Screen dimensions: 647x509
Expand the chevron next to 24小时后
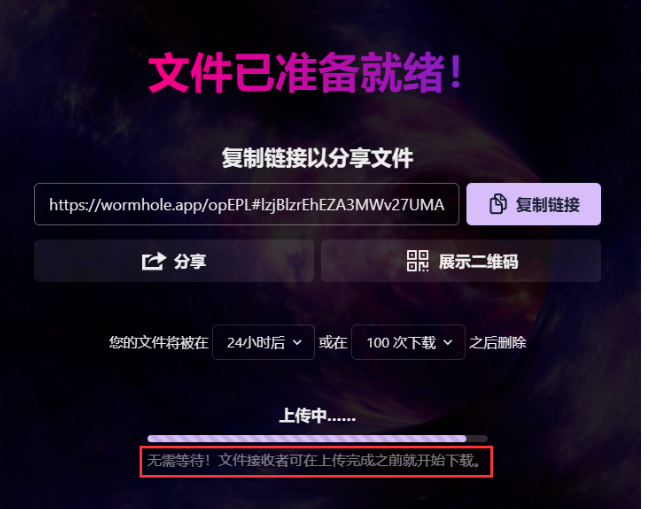tap(297, 342)
